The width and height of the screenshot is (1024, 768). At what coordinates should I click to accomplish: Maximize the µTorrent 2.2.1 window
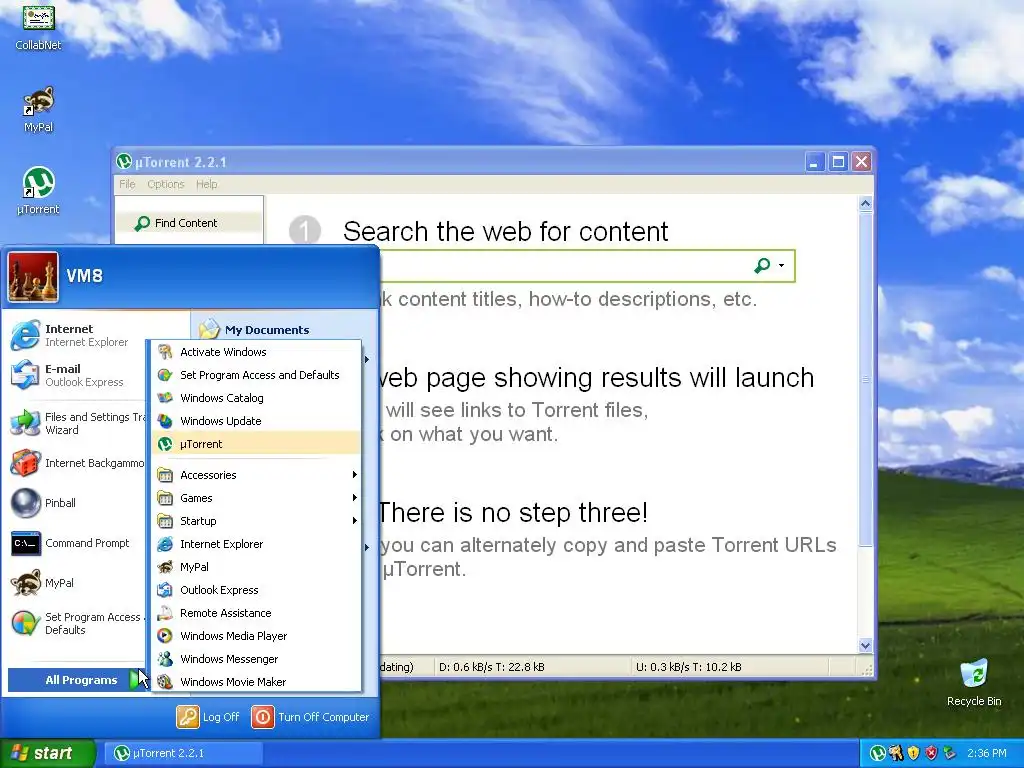pos(838,161)
